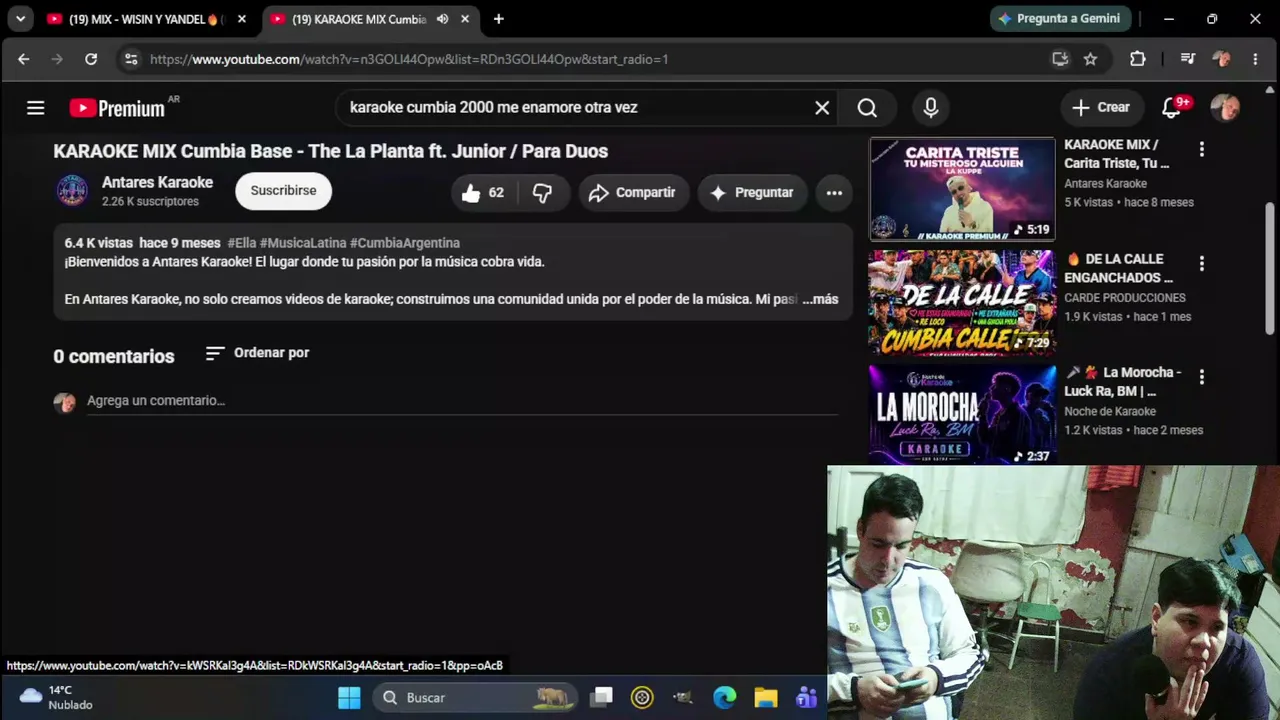Image resolution: width=1280 pixels, height=720 pixels.
Task: Open De La Calle Cumbia thumbnail
Action: click(x=962, y=303)
